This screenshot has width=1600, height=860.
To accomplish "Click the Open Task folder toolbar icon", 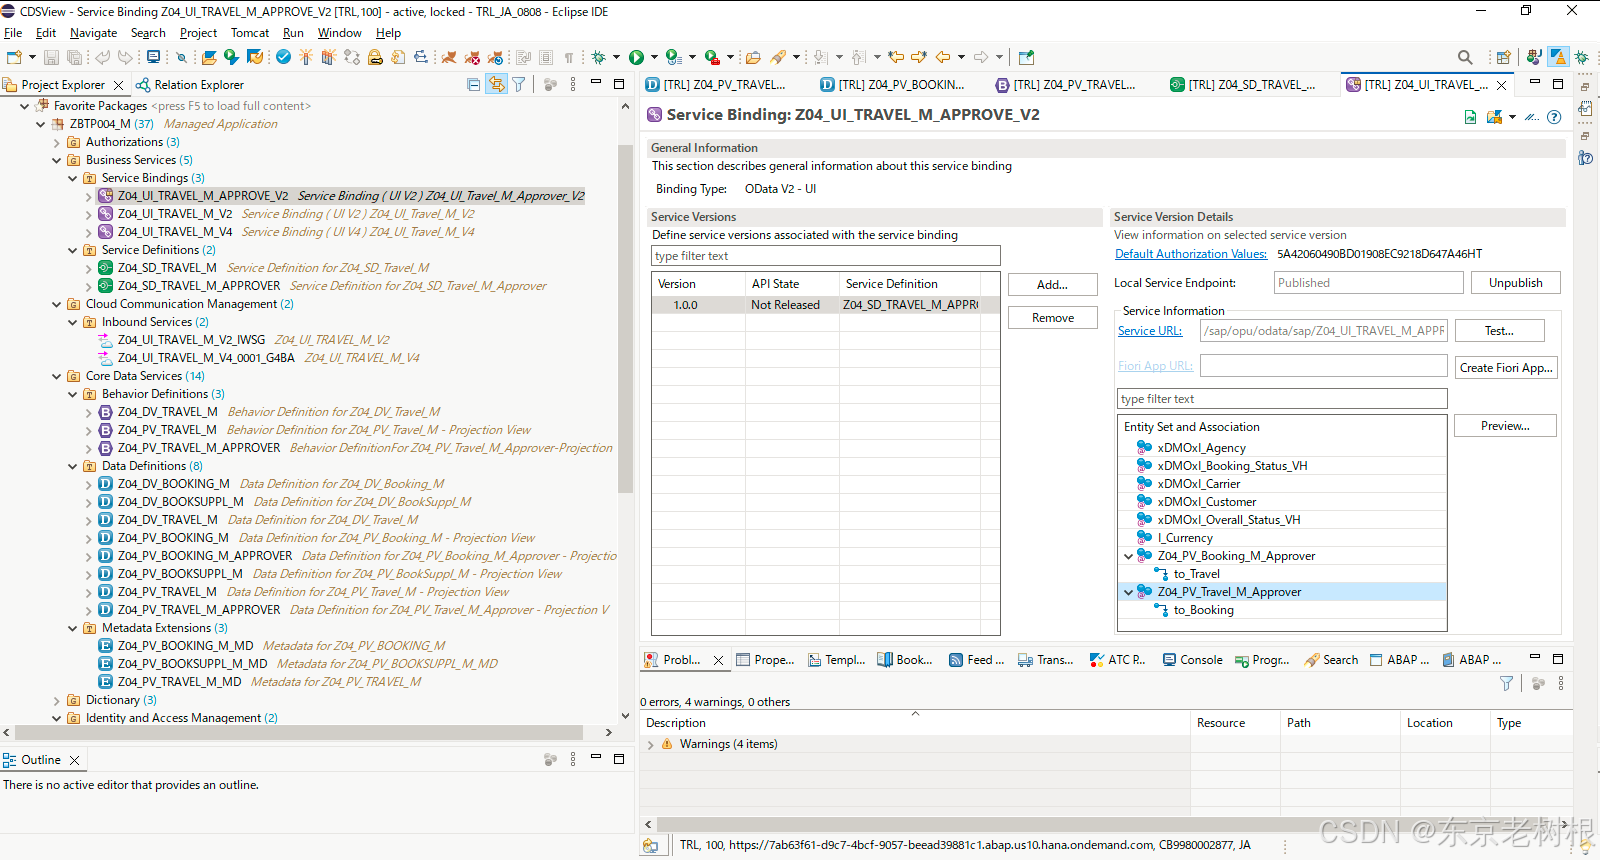I will pos(752,57).
